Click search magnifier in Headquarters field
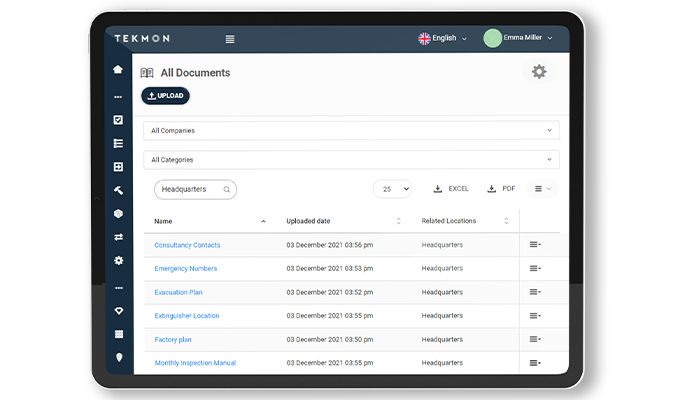The height and width of the screenshot is (400, 700). pos(227,189)
